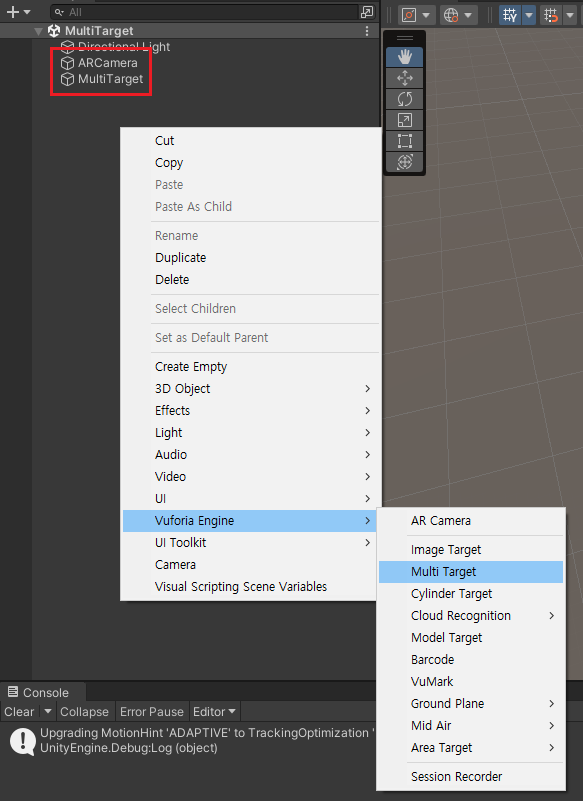Open the Effects submenu
583x801 pixels.
coord(251,411)
